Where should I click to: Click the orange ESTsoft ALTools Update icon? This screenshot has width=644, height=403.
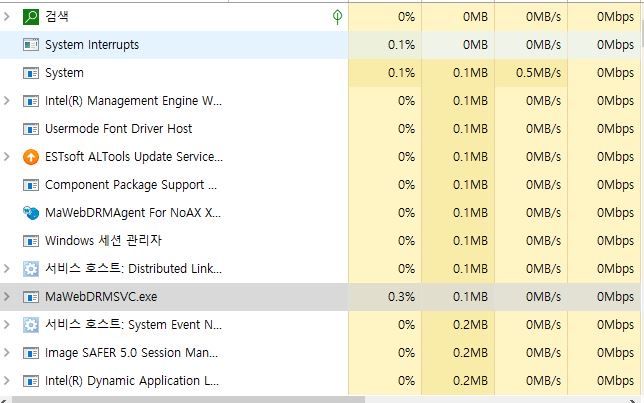click(30, 157)
